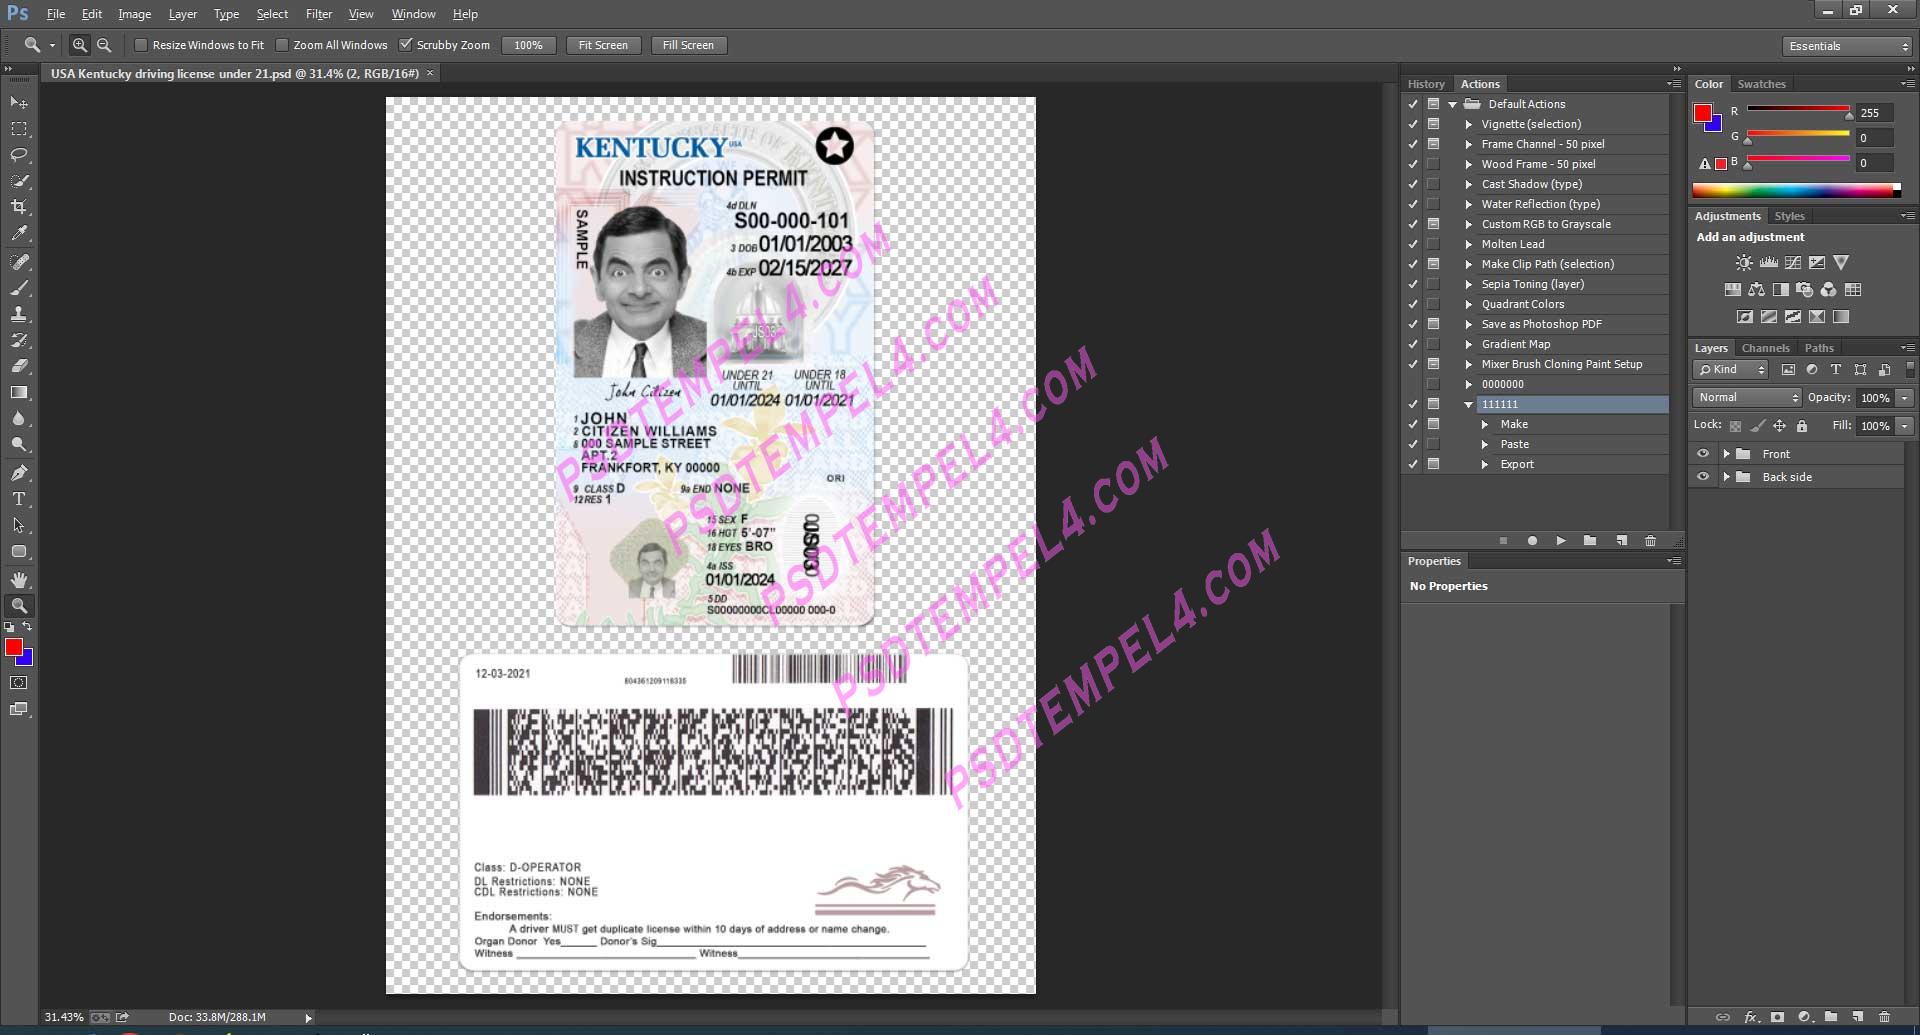Image resolution: width=1920 pixels, height=1035 pixels.
Task: Hide the Front layer group
Action: tap(1703, 453)
